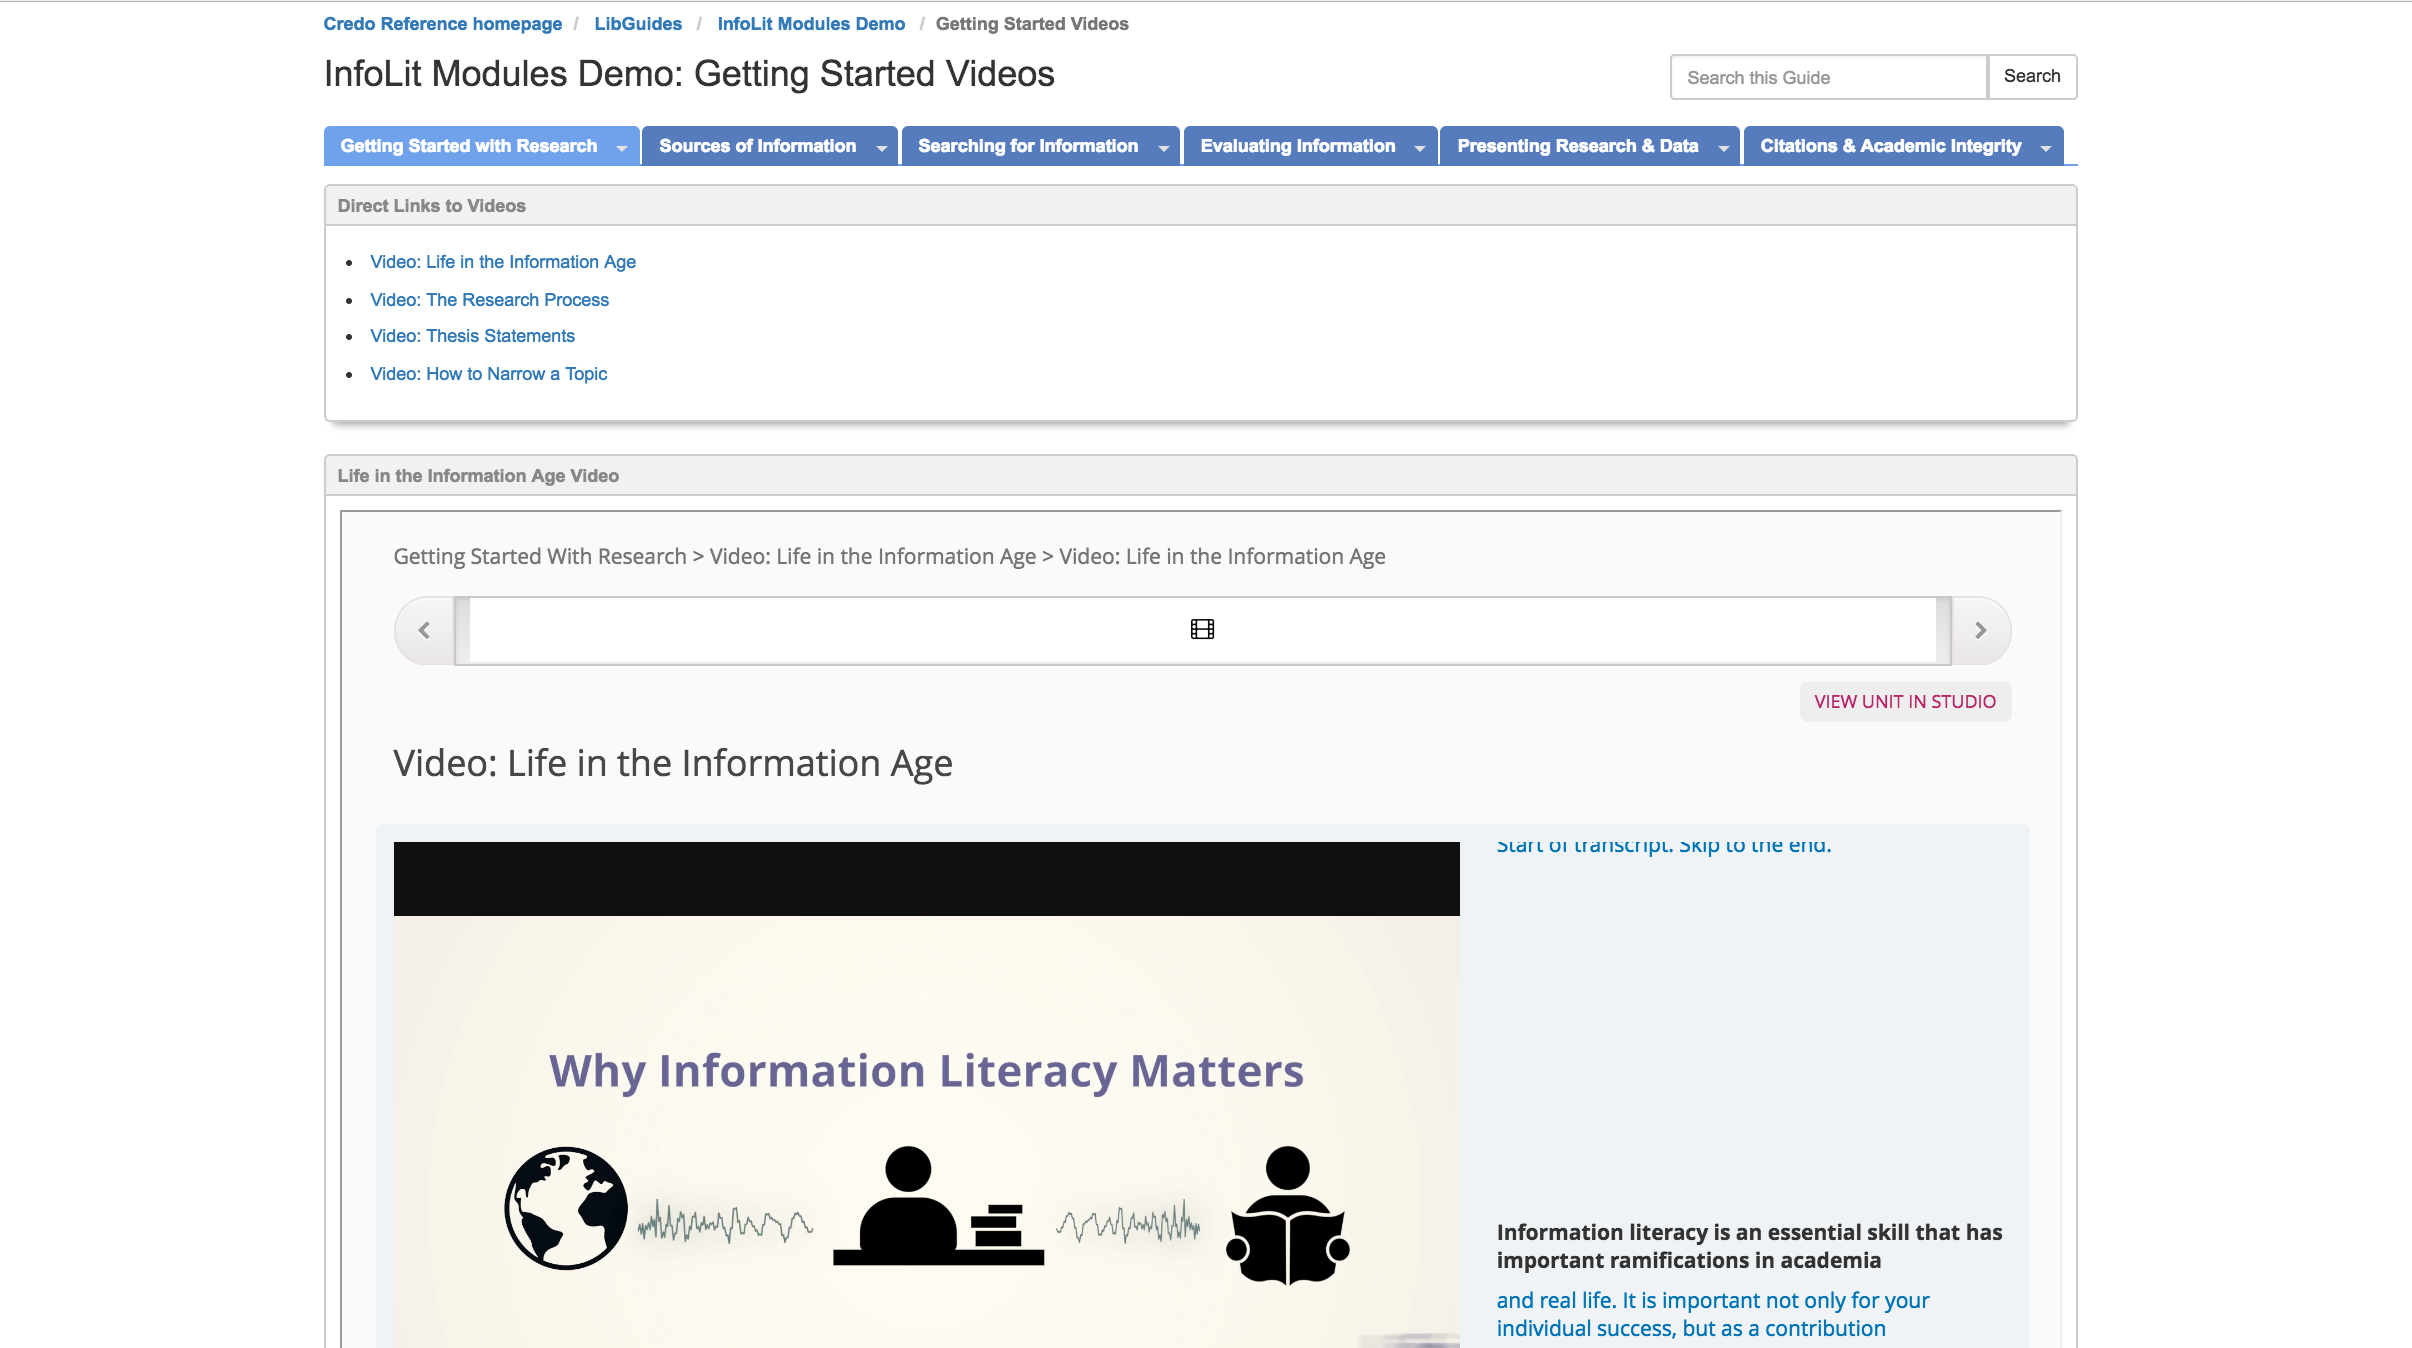The image size is (2412, 1348).
Task: Open Credo Reference homepage breadcrumb link
Action: [x=442, y=24]
